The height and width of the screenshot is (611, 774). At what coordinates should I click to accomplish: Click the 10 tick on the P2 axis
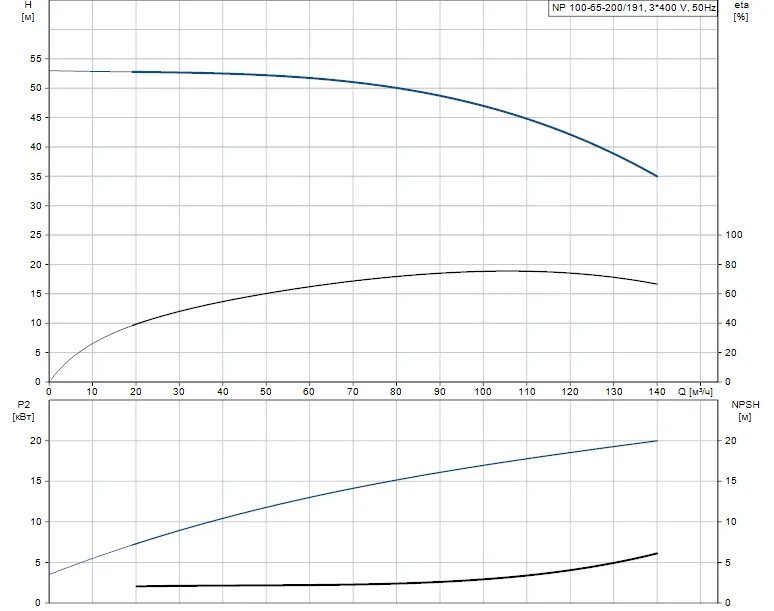[x=36, y=522]
